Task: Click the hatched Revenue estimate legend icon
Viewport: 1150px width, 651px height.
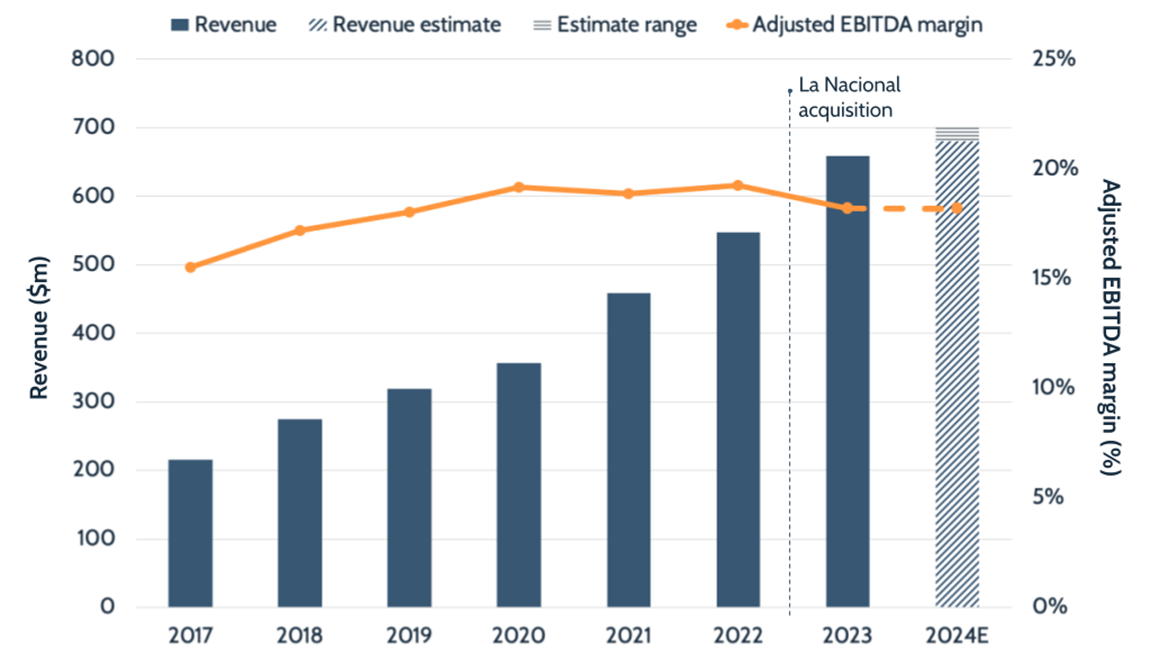Action: pyautogui.click(x=314, y=25)
